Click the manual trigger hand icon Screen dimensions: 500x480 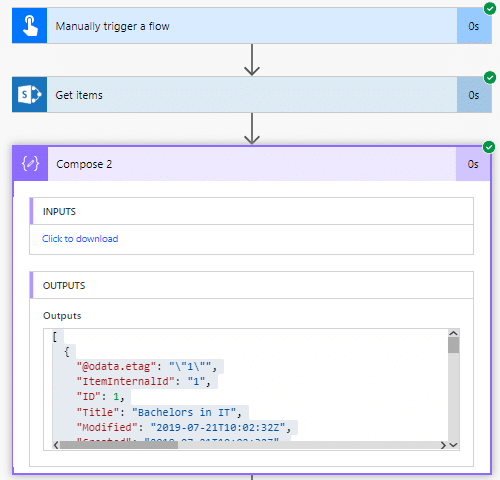point(30,26)
